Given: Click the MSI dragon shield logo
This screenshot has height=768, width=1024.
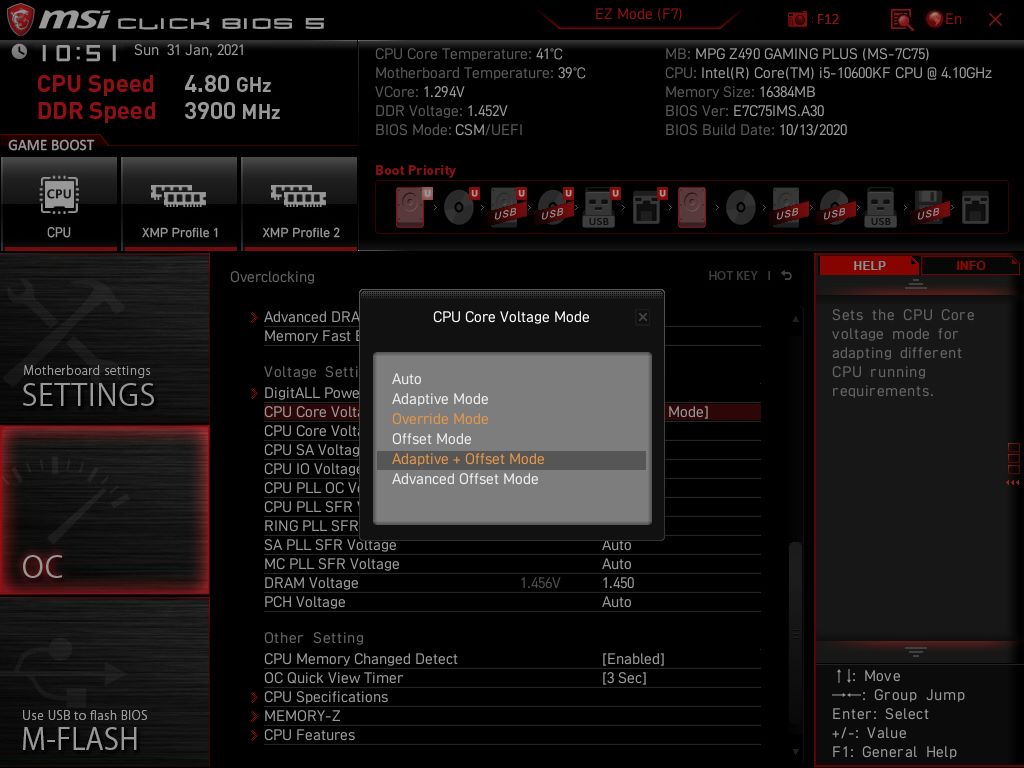Looking at the screenshot, I should point(20,20).
